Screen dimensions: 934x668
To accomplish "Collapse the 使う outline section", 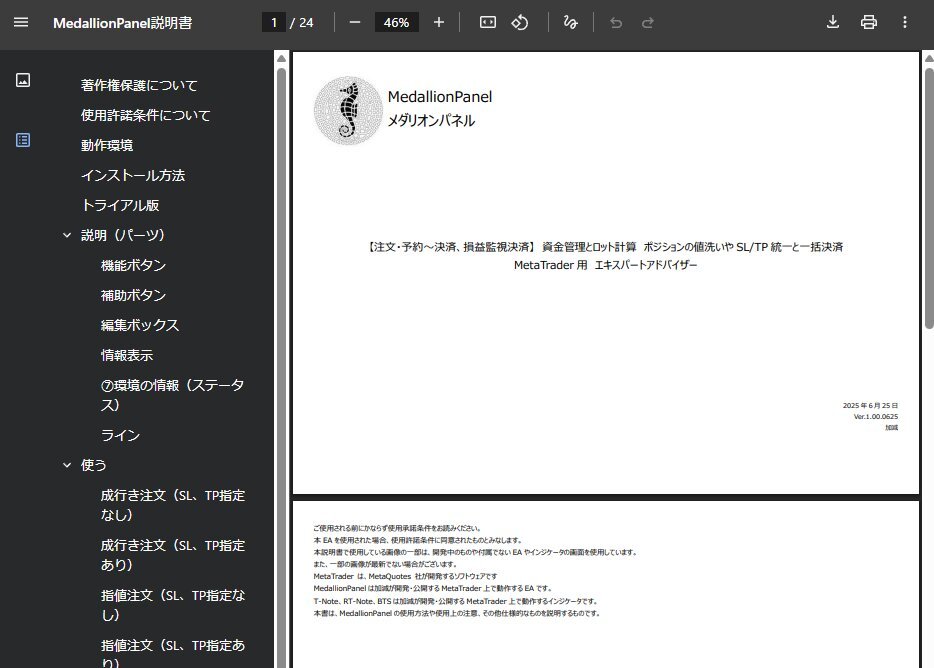I will [x=67, y=465].
